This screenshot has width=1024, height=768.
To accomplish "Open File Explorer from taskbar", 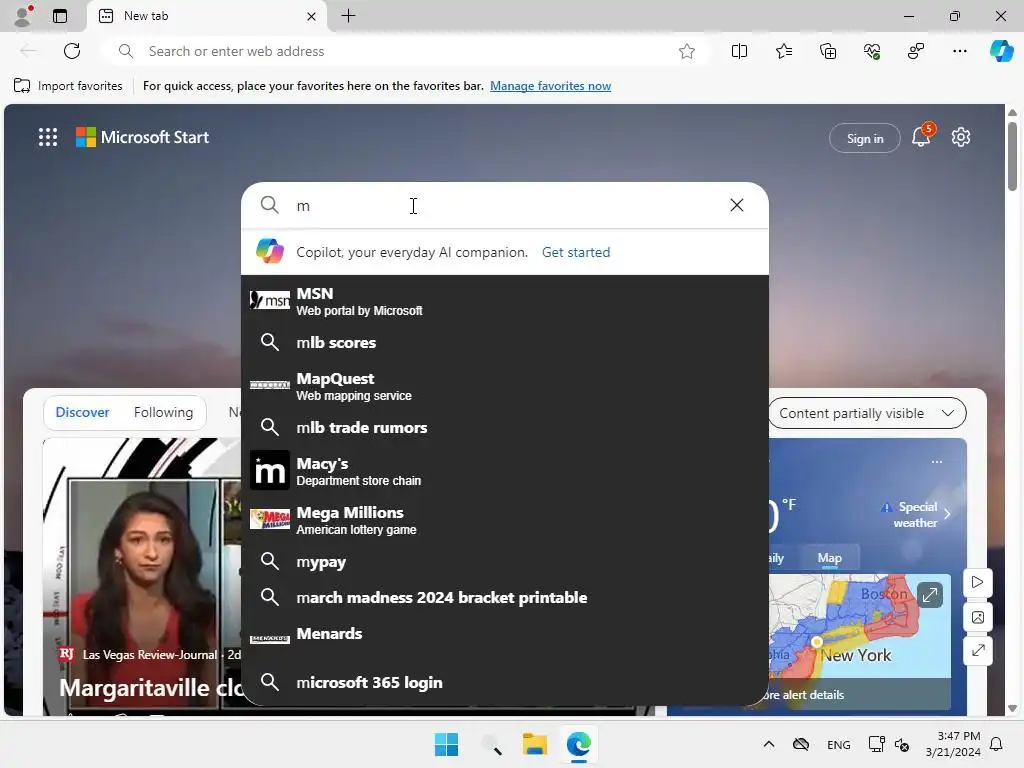I will [x=535, y=744].
